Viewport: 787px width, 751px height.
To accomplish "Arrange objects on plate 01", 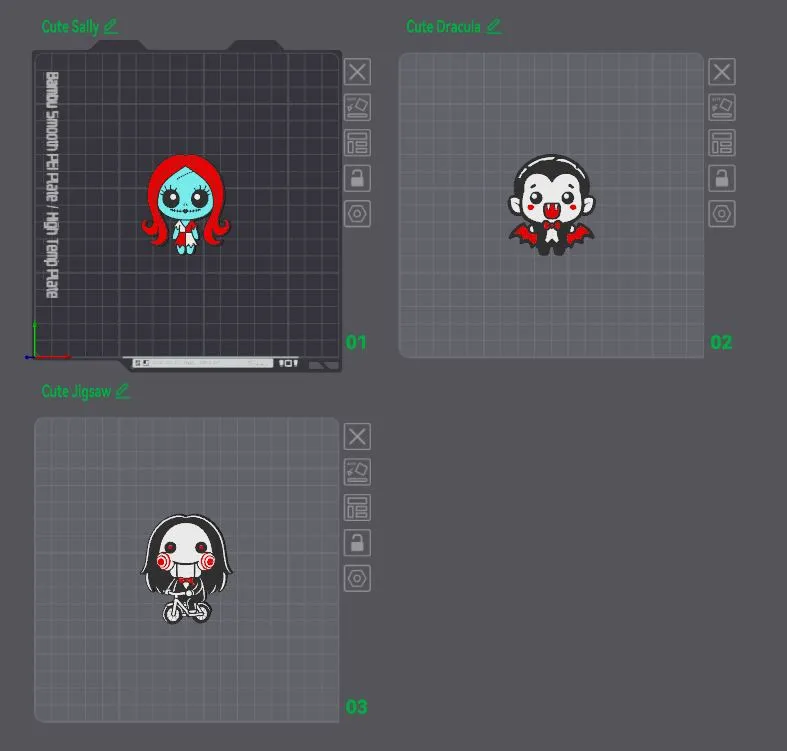I will pyautogui.click(x=357, y=143).
